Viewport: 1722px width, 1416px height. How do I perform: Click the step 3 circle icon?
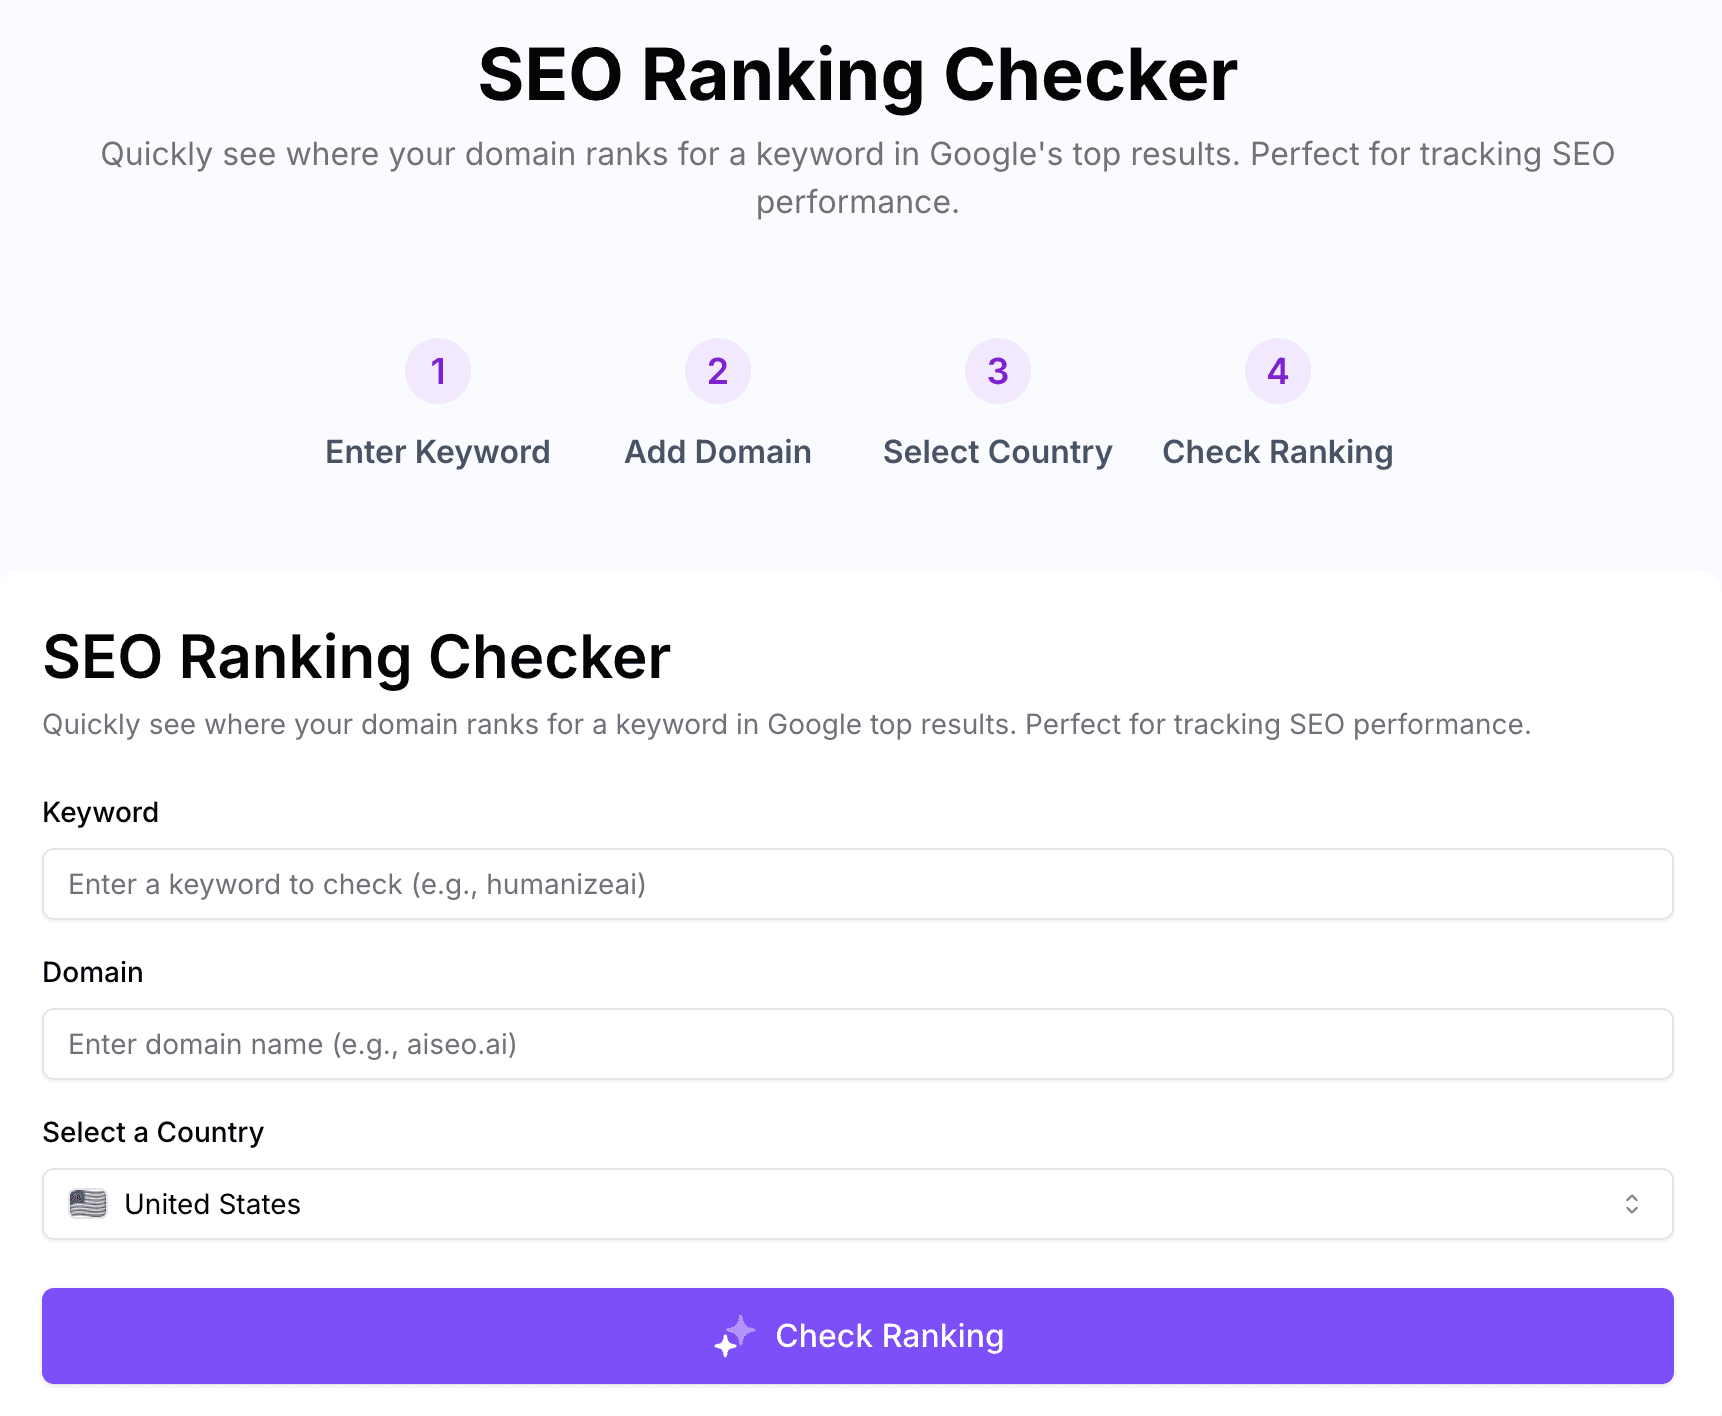point(997,370)
